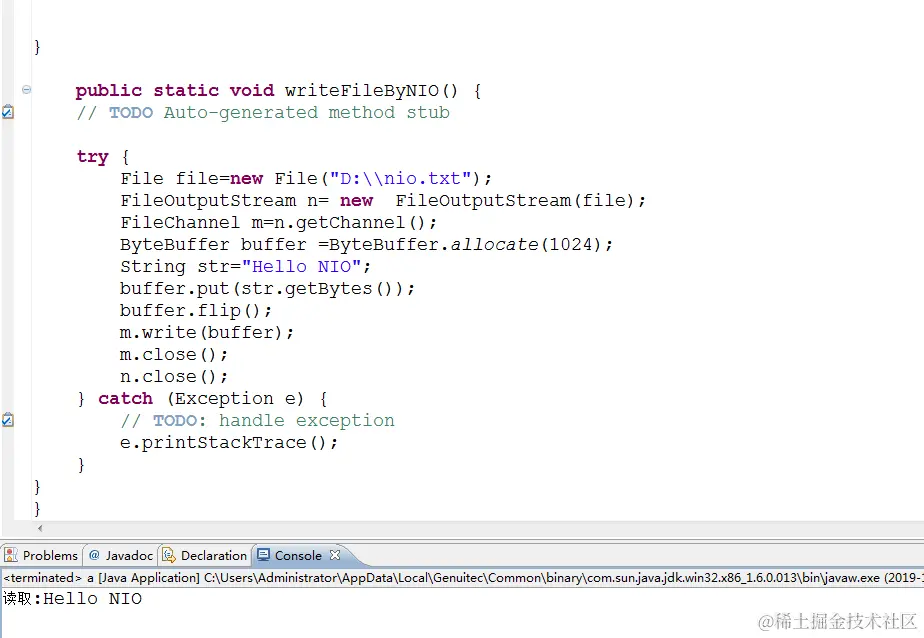Viewport: 924px width, 638px height.
Task: Open the Javadoc tab
Action: [x=121, y=555]
